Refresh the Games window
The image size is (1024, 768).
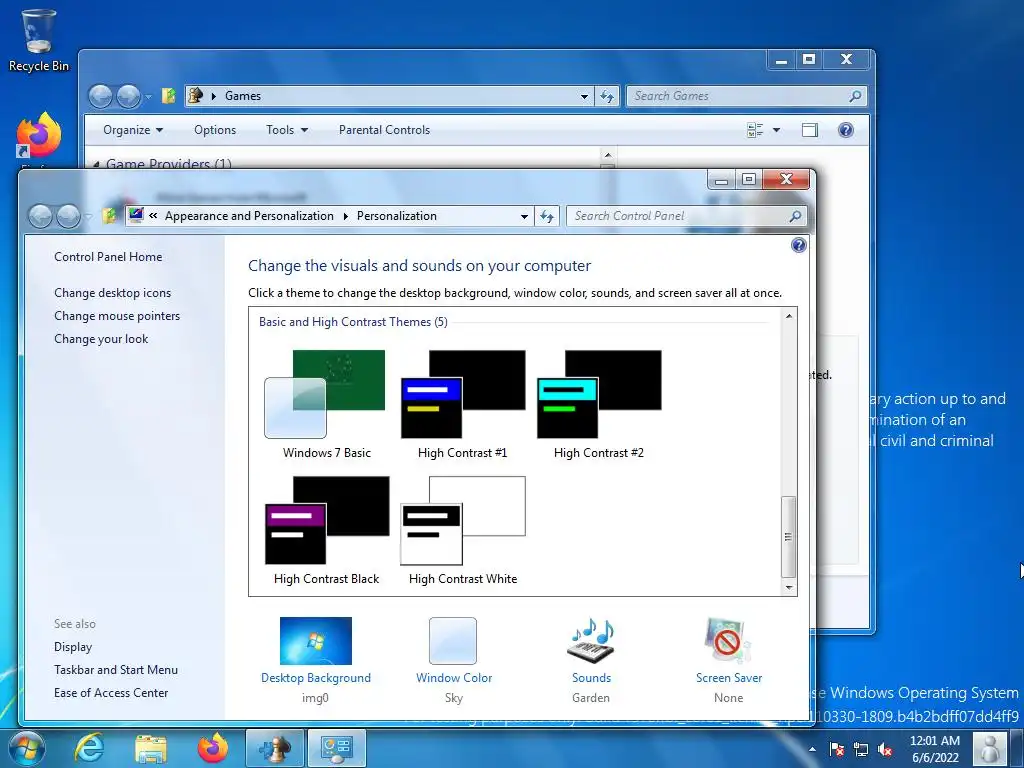(607, 96)
